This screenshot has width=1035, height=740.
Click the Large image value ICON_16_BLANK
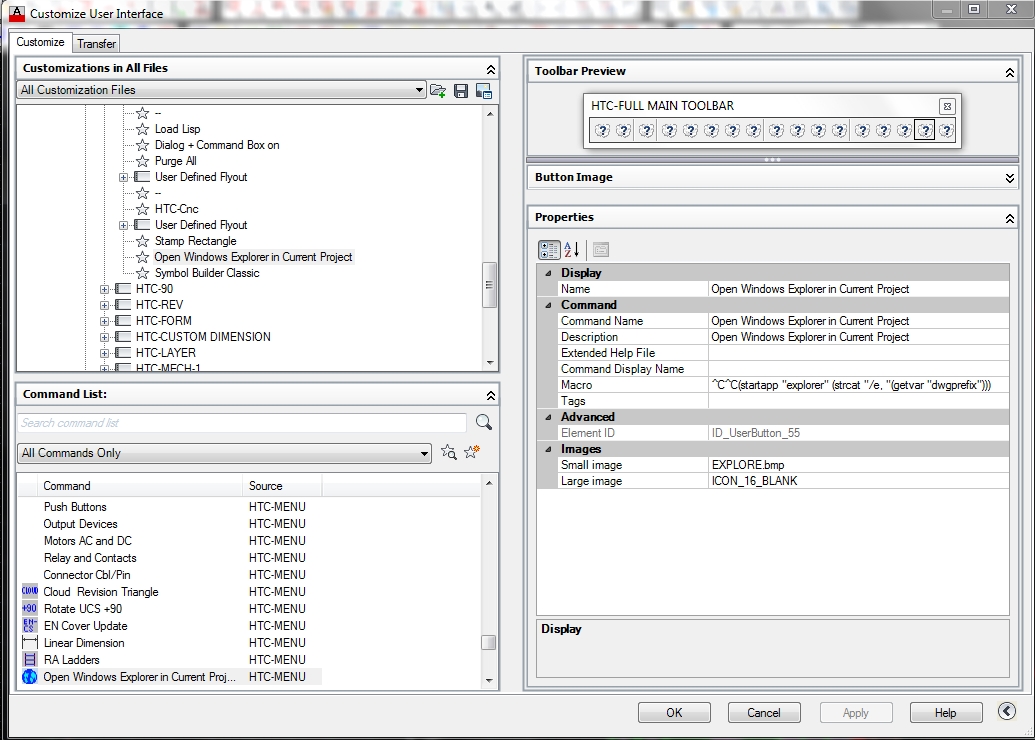point(858,481)
